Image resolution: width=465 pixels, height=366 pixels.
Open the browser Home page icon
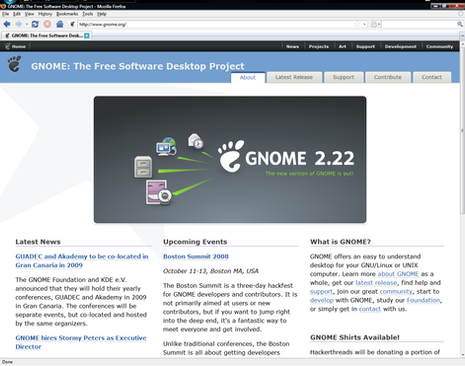[x=60, y=24]
